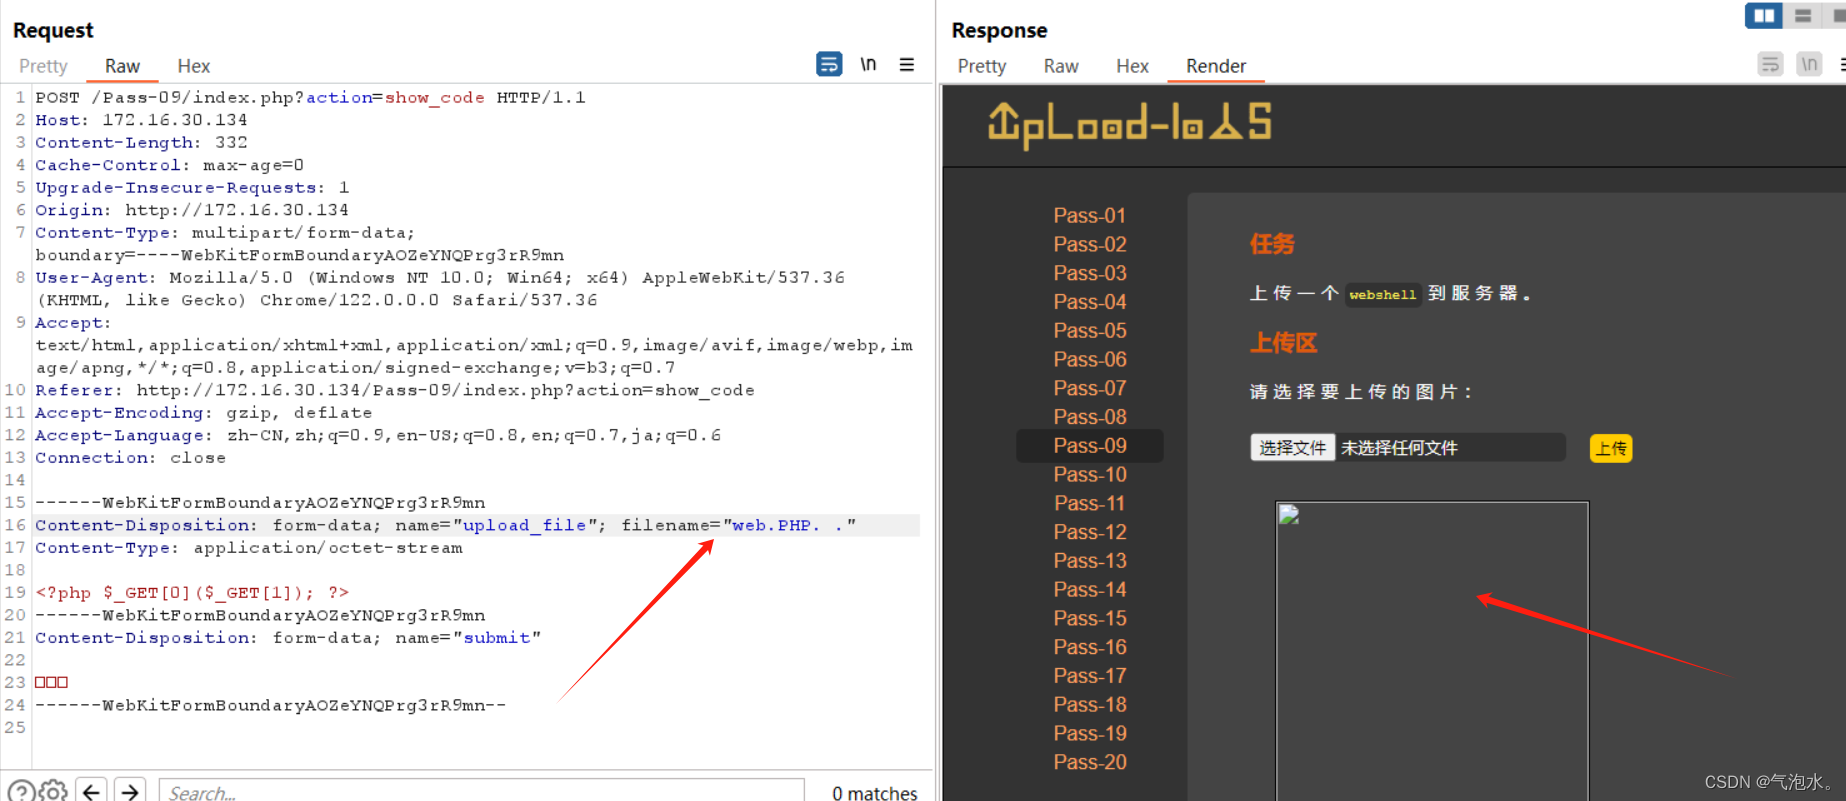Open Pass-06 link
This screenshot has height=801, width=1846.
[1089, 359]
